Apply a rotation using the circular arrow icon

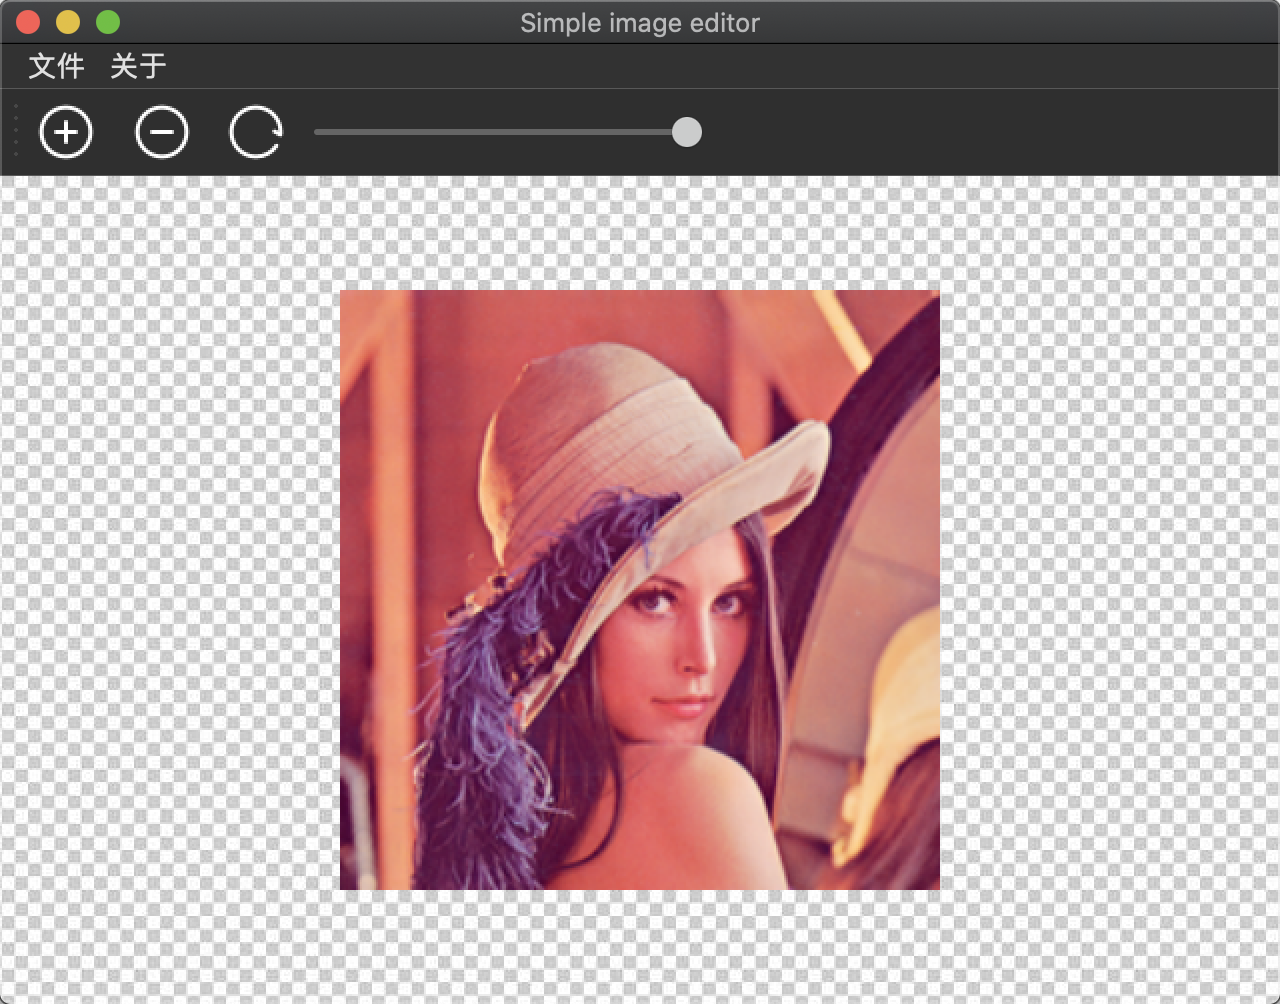(x=256, y=131)
